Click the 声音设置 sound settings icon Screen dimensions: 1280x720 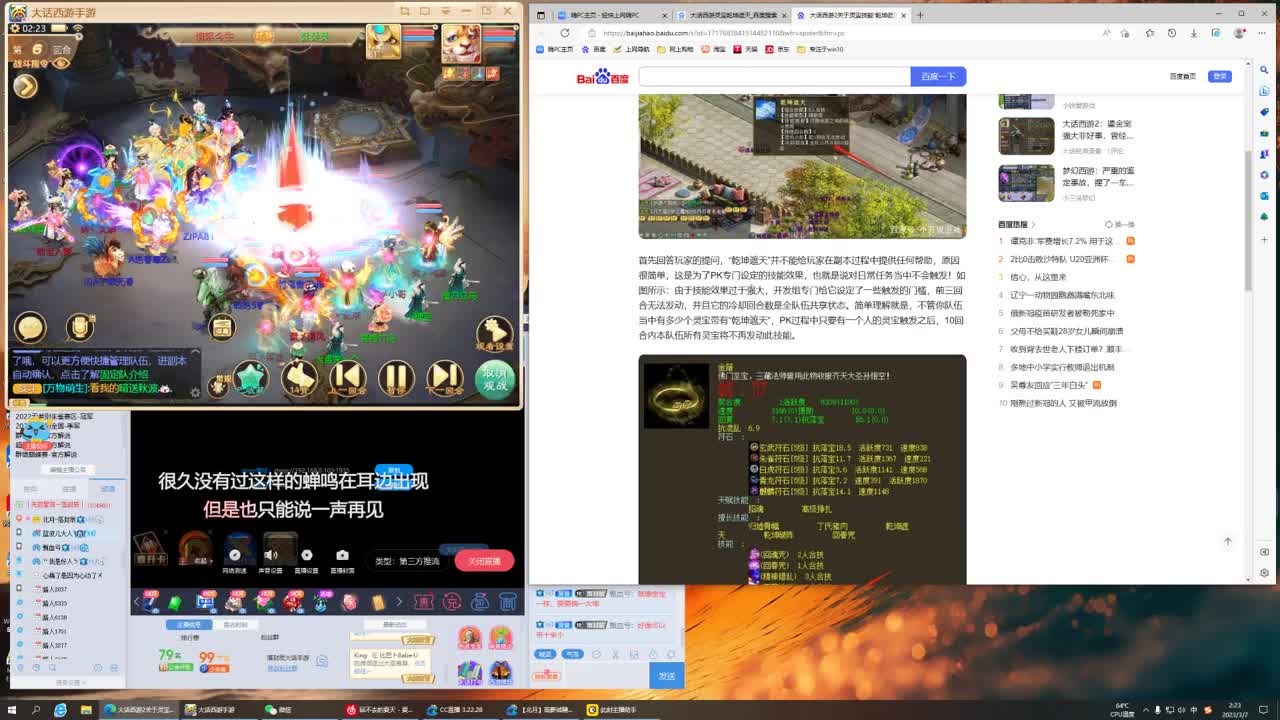click(273, 553)
